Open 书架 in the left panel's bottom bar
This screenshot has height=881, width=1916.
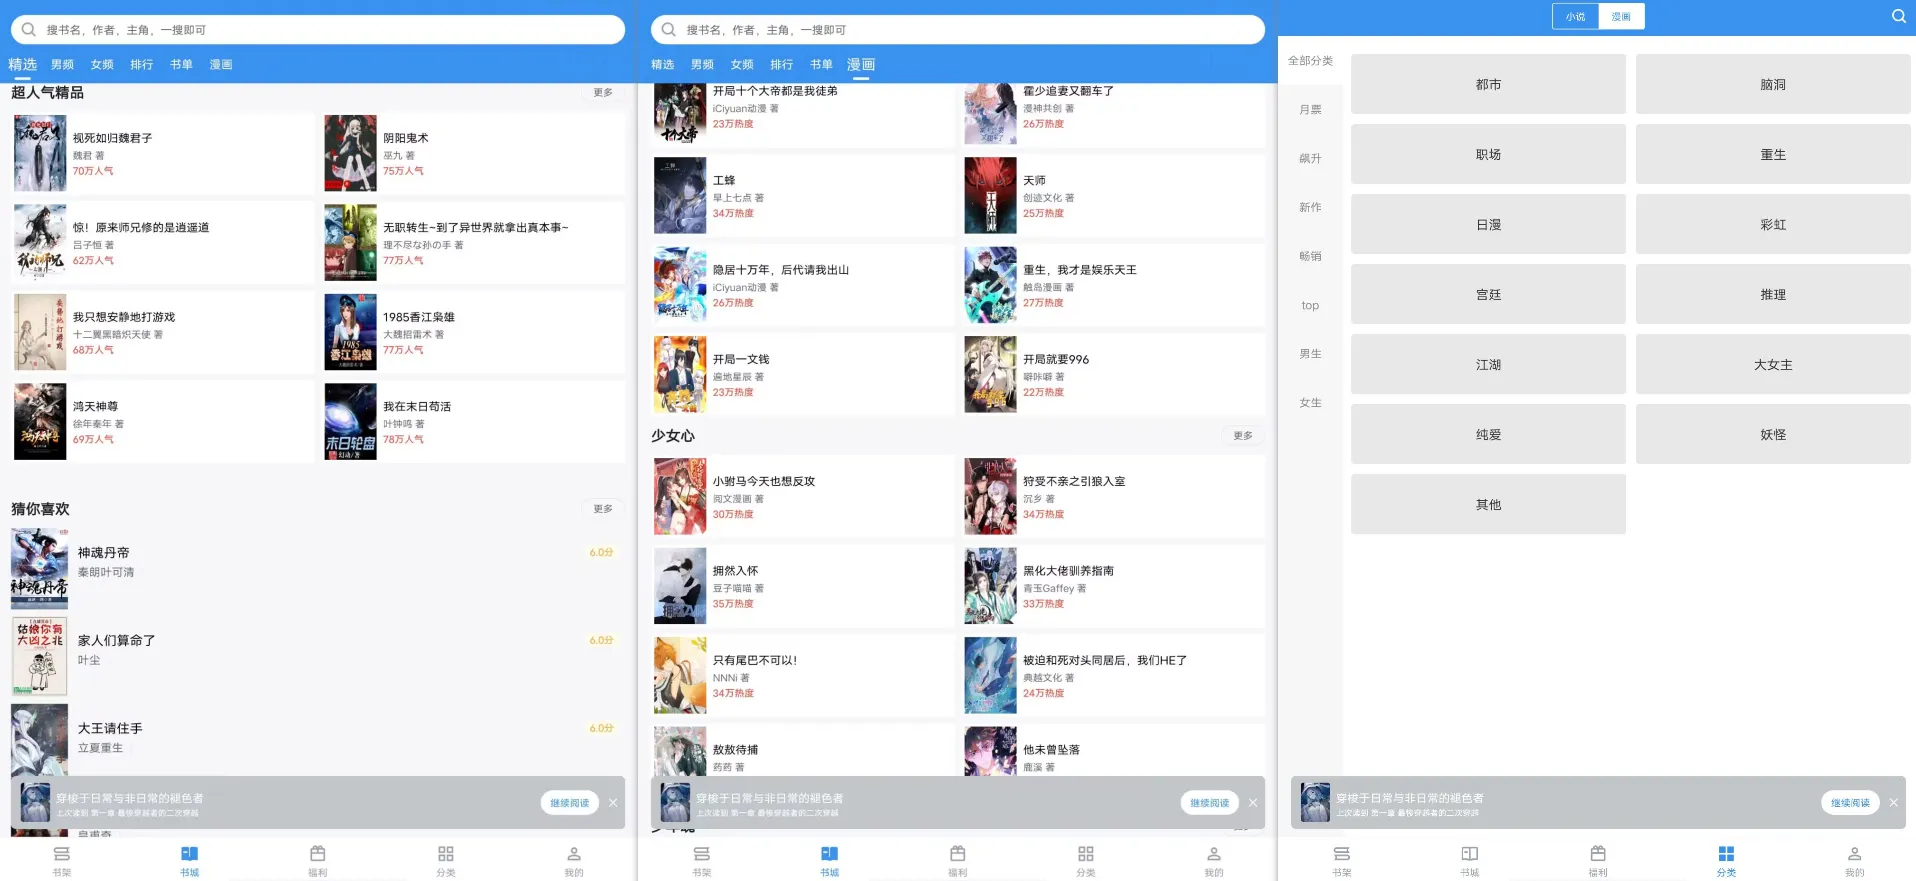62,860
